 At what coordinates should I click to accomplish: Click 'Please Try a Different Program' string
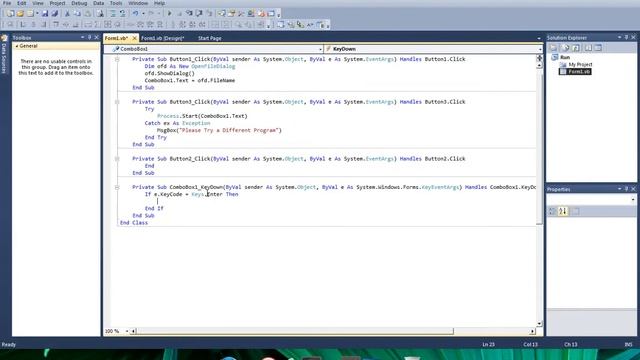point(230,130)
